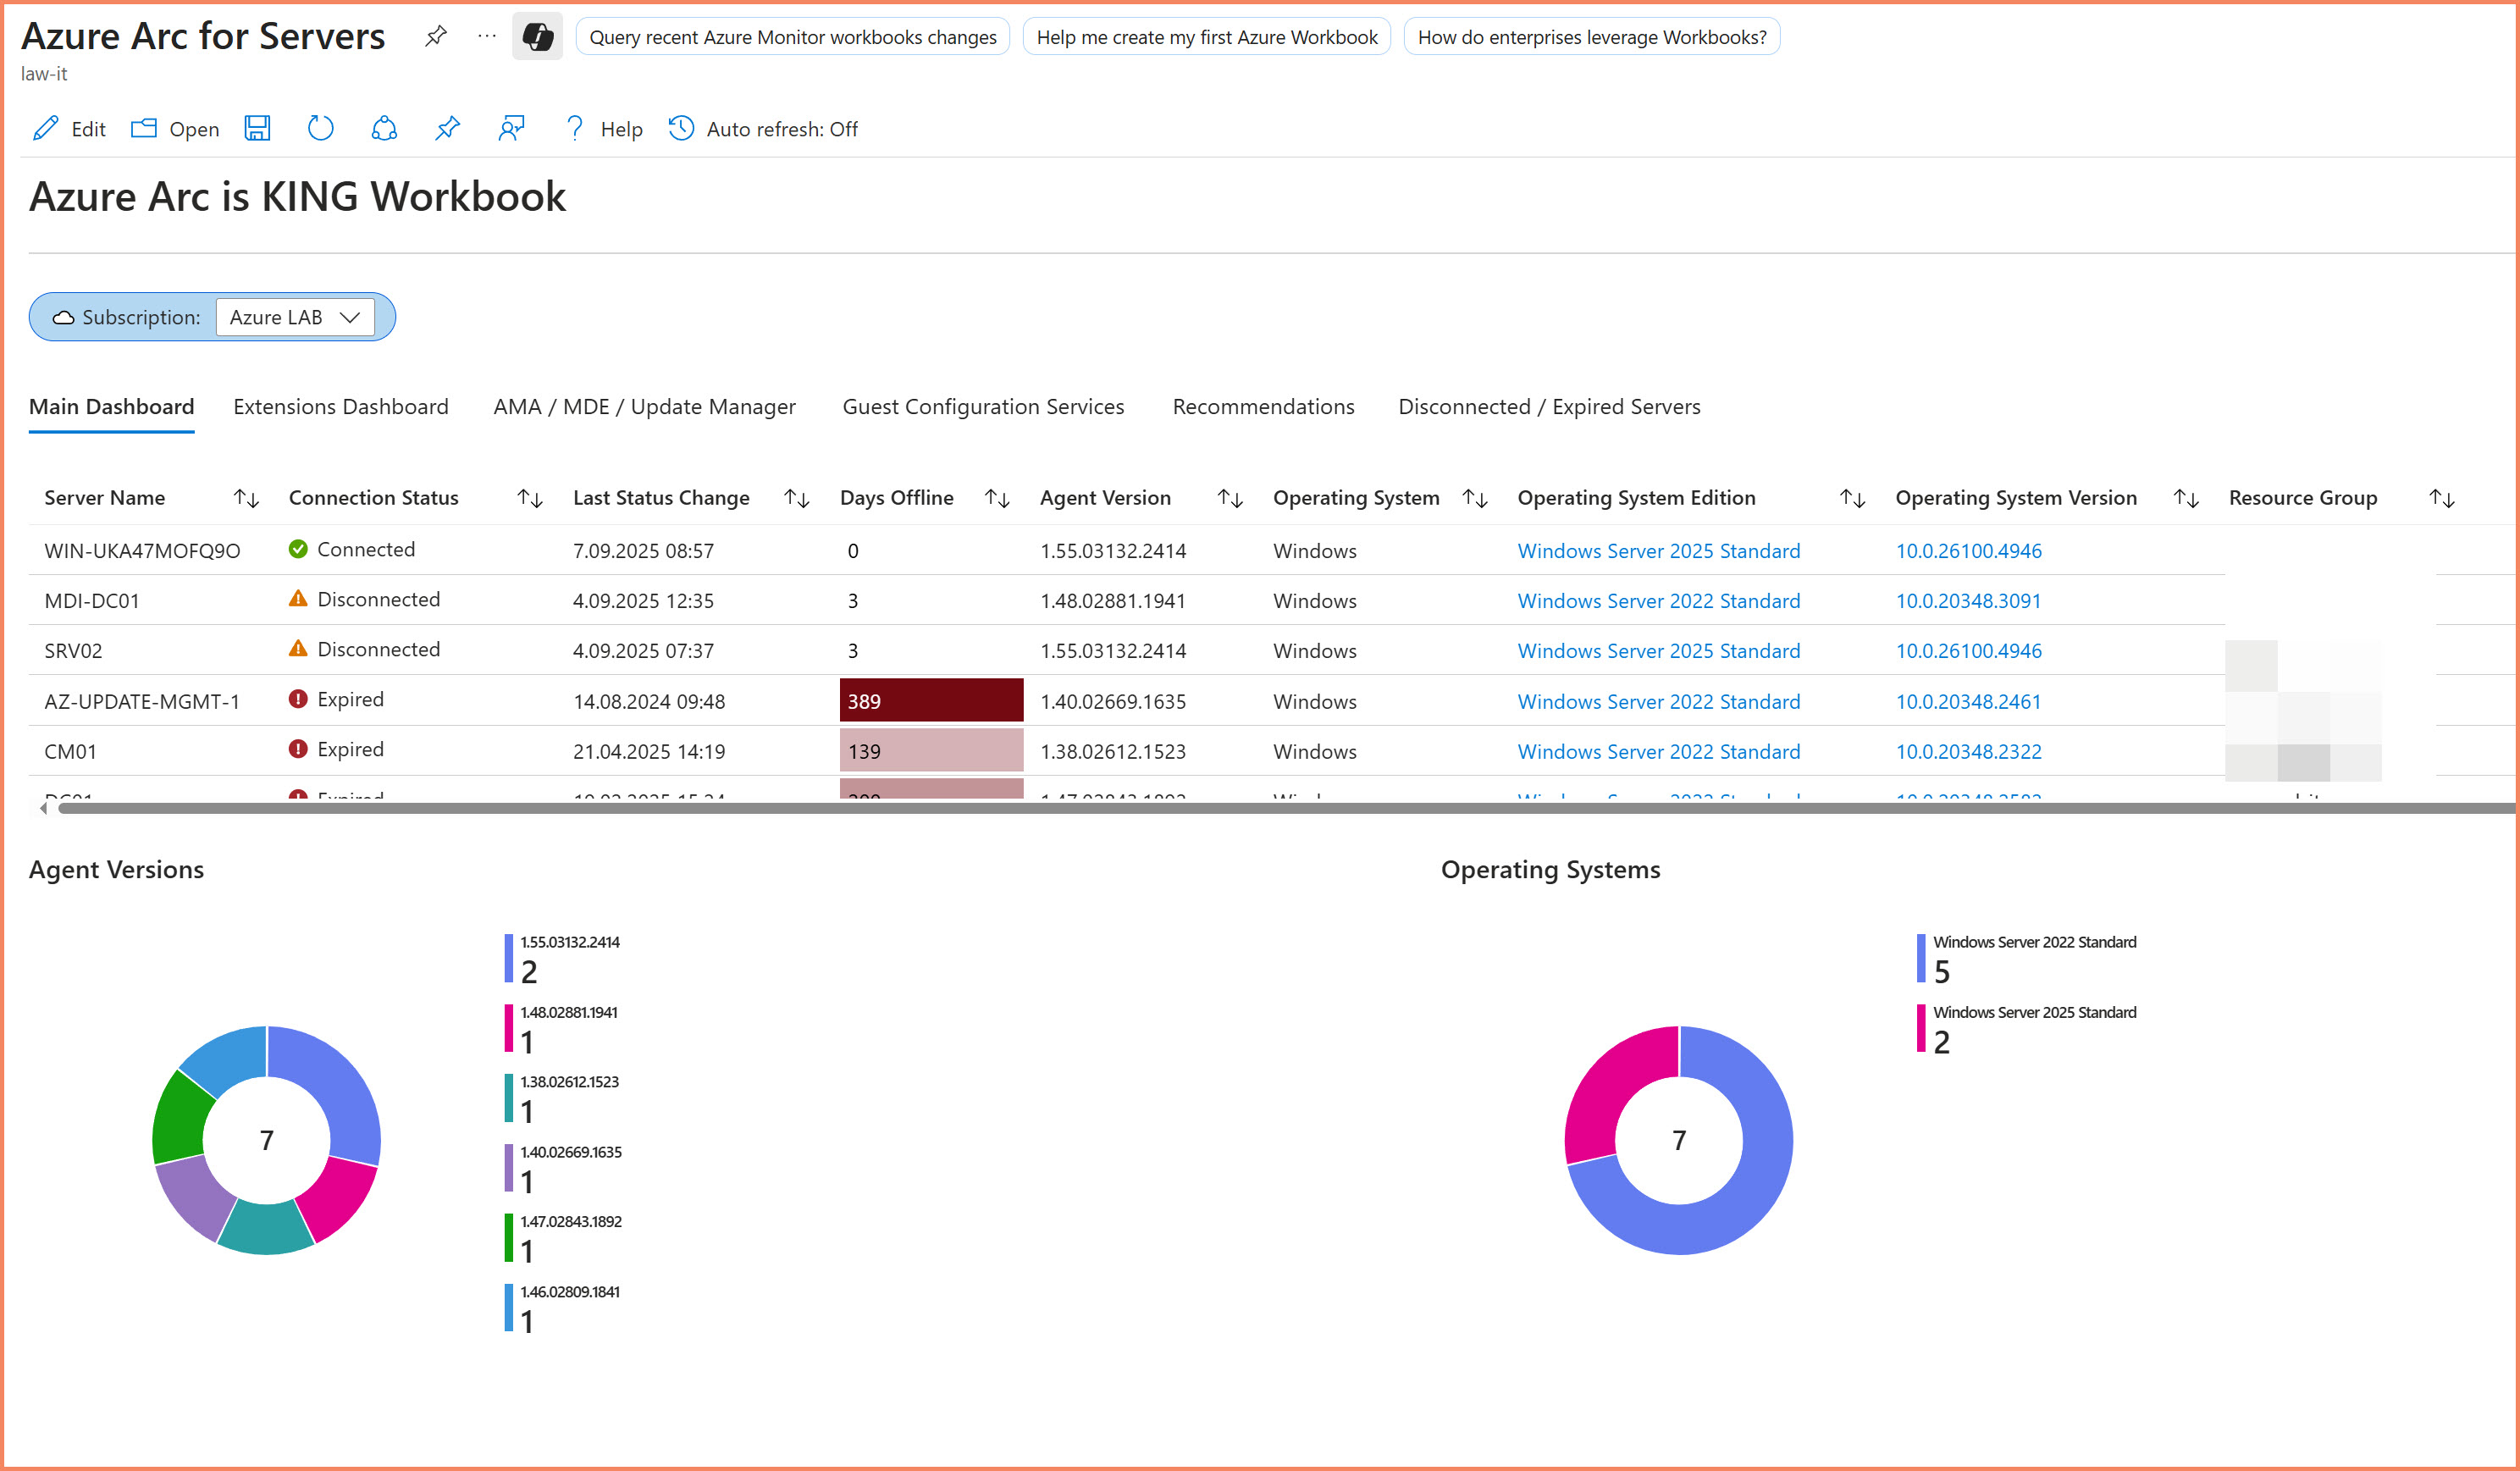Open the 10.0.20348.2322 version link for CM01
2520x1471 pixels.
1968,752
